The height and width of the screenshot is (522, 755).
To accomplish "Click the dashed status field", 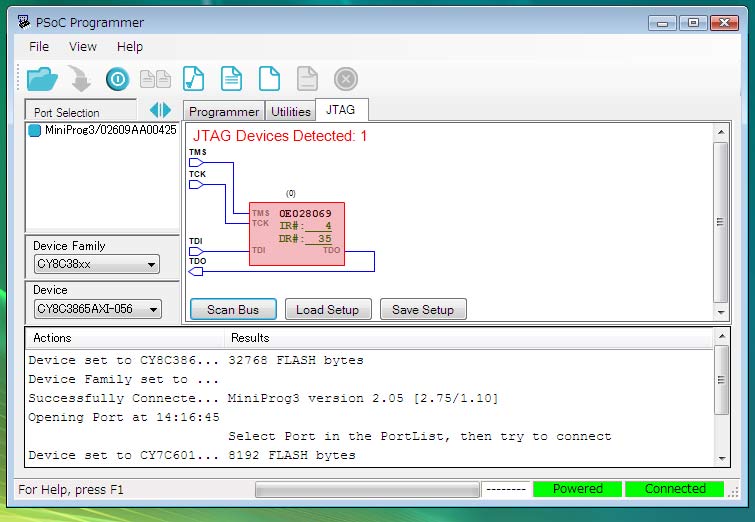I will point(506,489).
